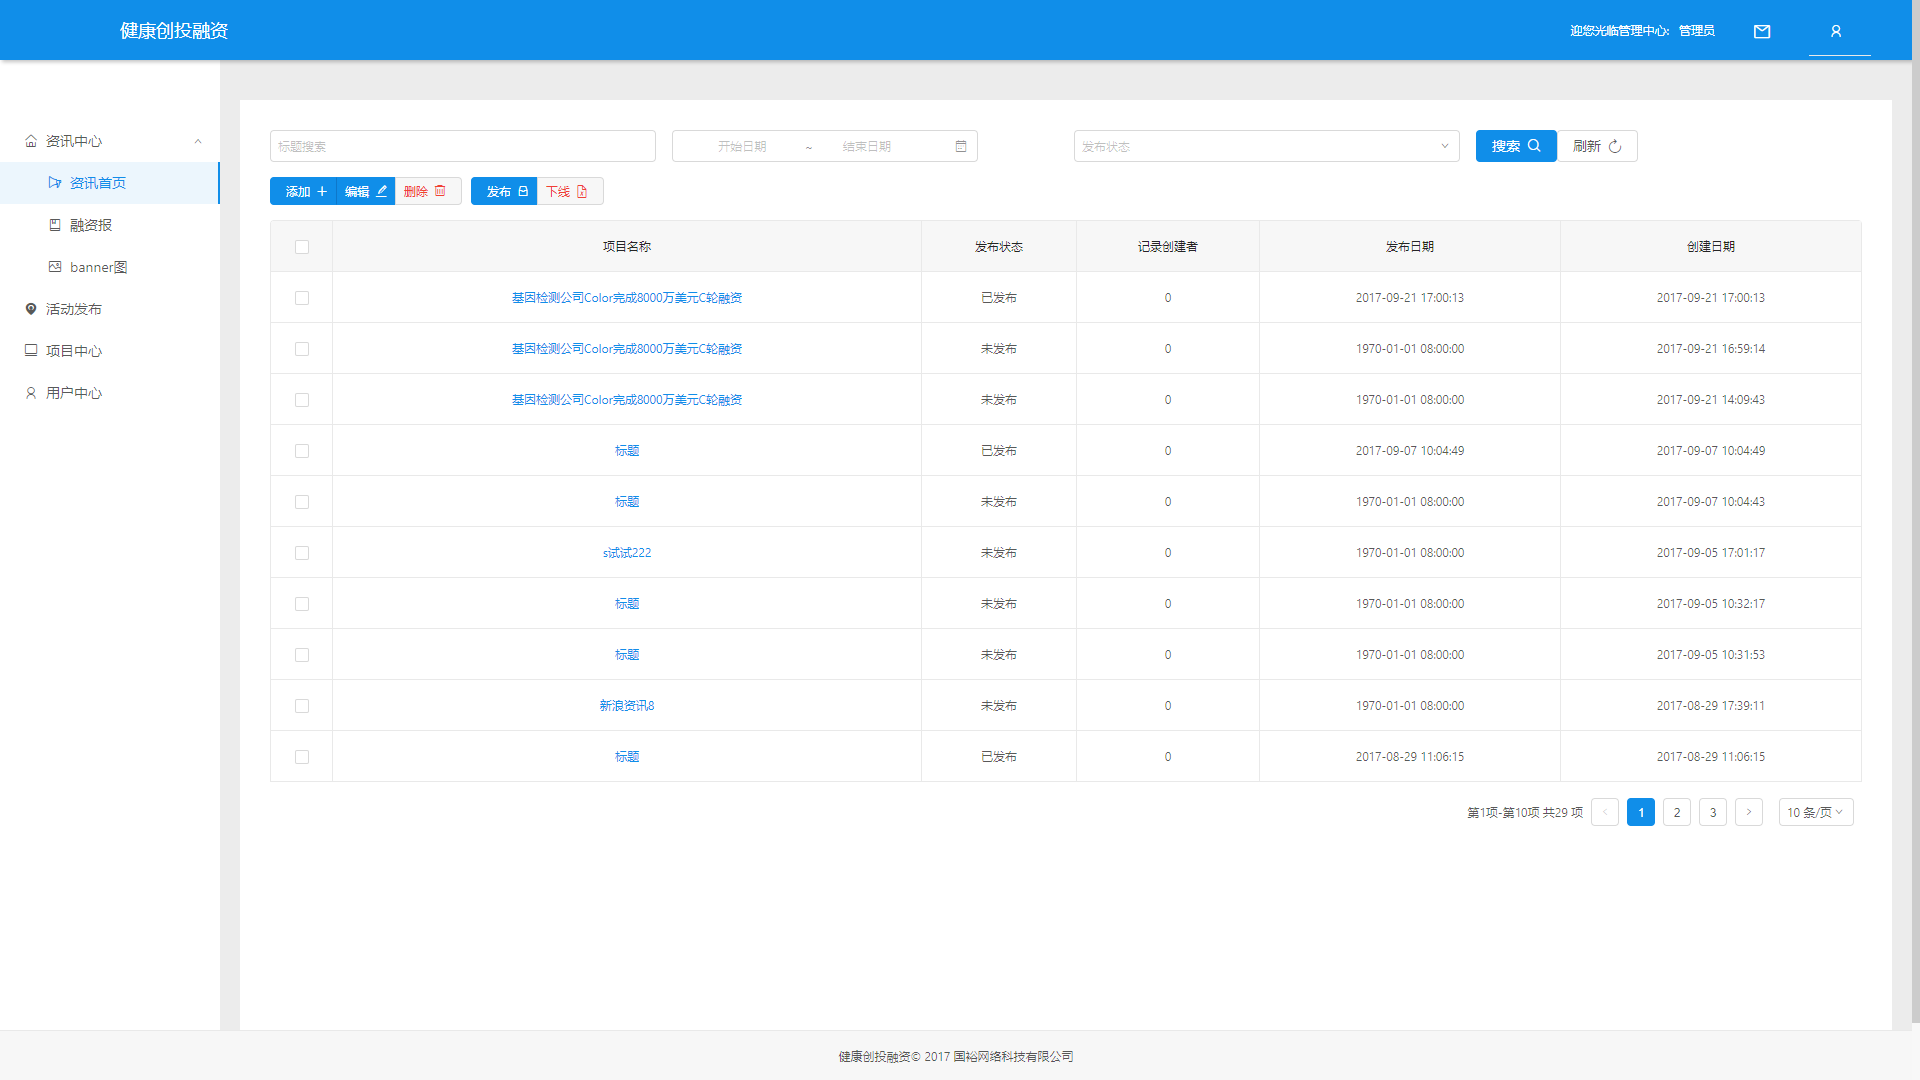
Task: Focus the 标题搜索 input field
Action: click(x=463, y=146)
